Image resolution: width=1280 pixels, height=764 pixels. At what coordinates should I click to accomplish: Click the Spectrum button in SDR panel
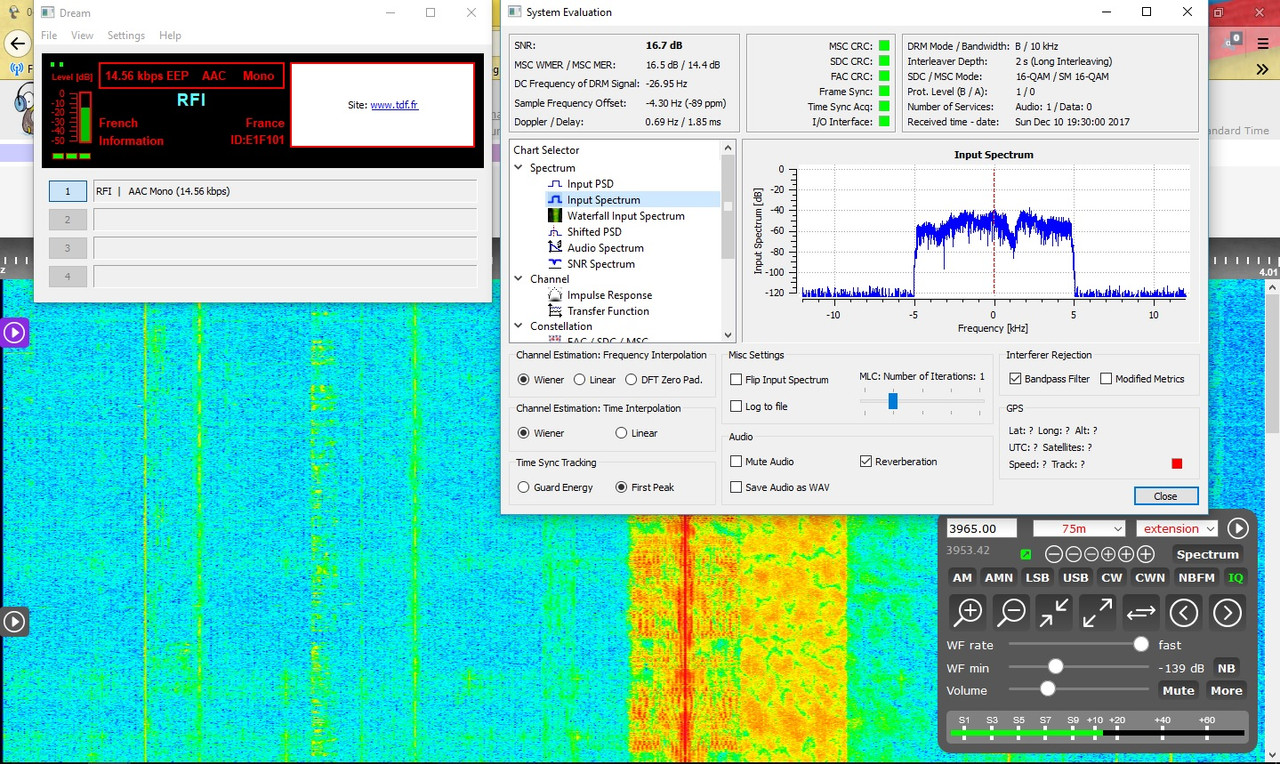1207,554
